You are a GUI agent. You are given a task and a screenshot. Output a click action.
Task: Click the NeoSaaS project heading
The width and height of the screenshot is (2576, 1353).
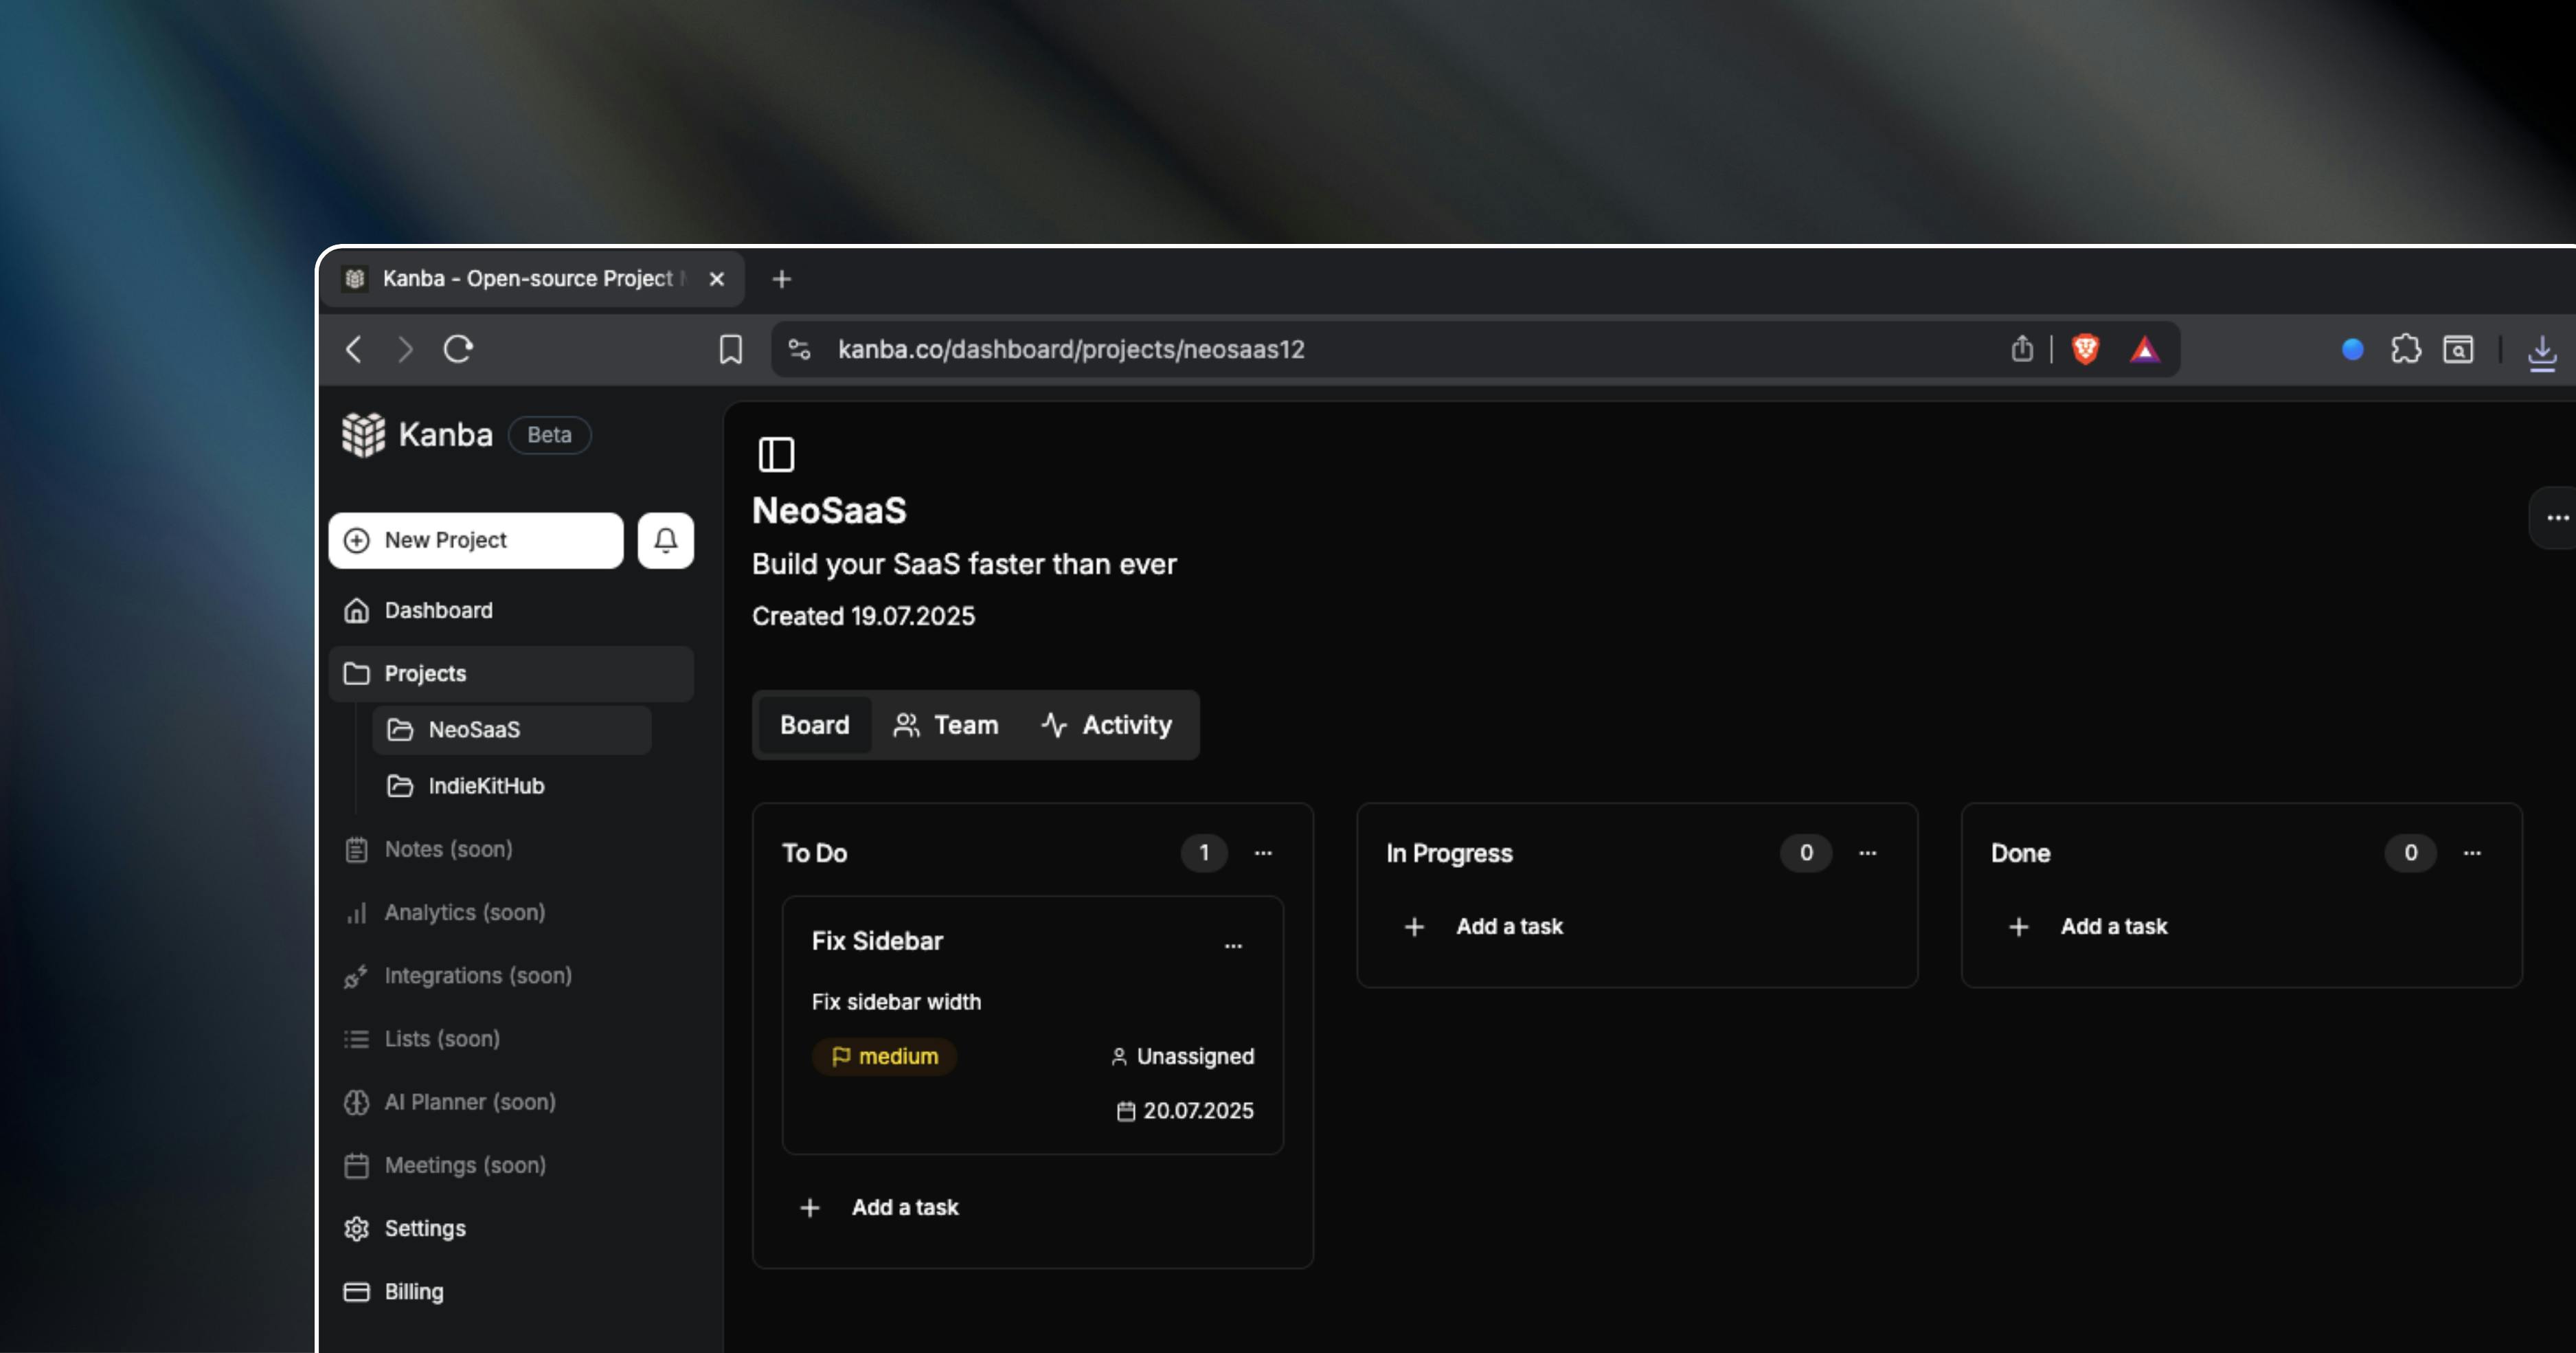[x=829, y=510]
